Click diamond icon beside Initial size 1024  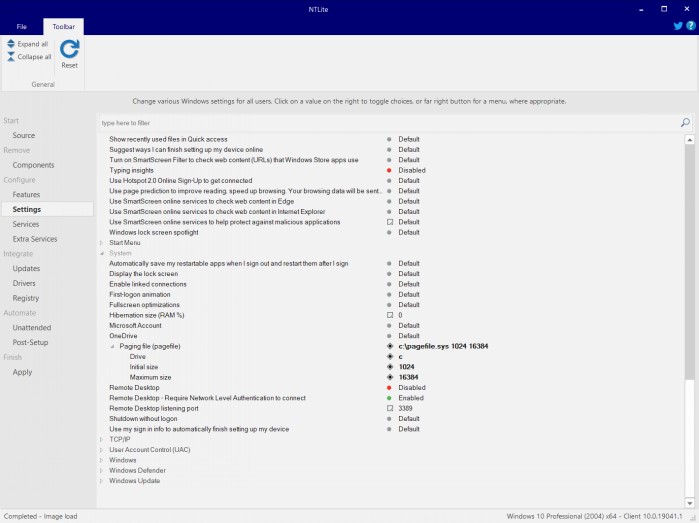[x=390, y=367]
